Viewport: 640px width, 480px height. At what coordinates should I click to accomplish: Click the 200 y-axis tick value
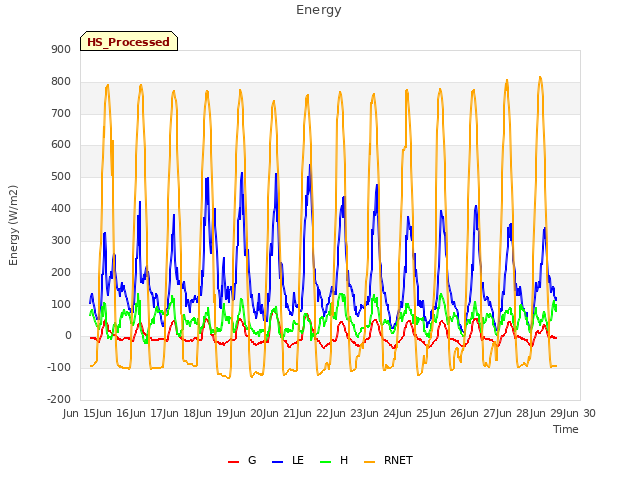(61, 272)
